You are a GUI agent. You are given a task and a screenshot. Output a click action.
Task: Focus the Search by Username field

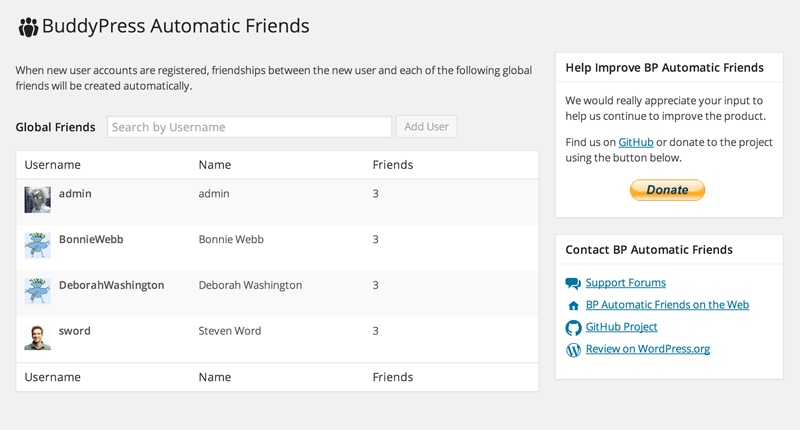click(249, 127)
